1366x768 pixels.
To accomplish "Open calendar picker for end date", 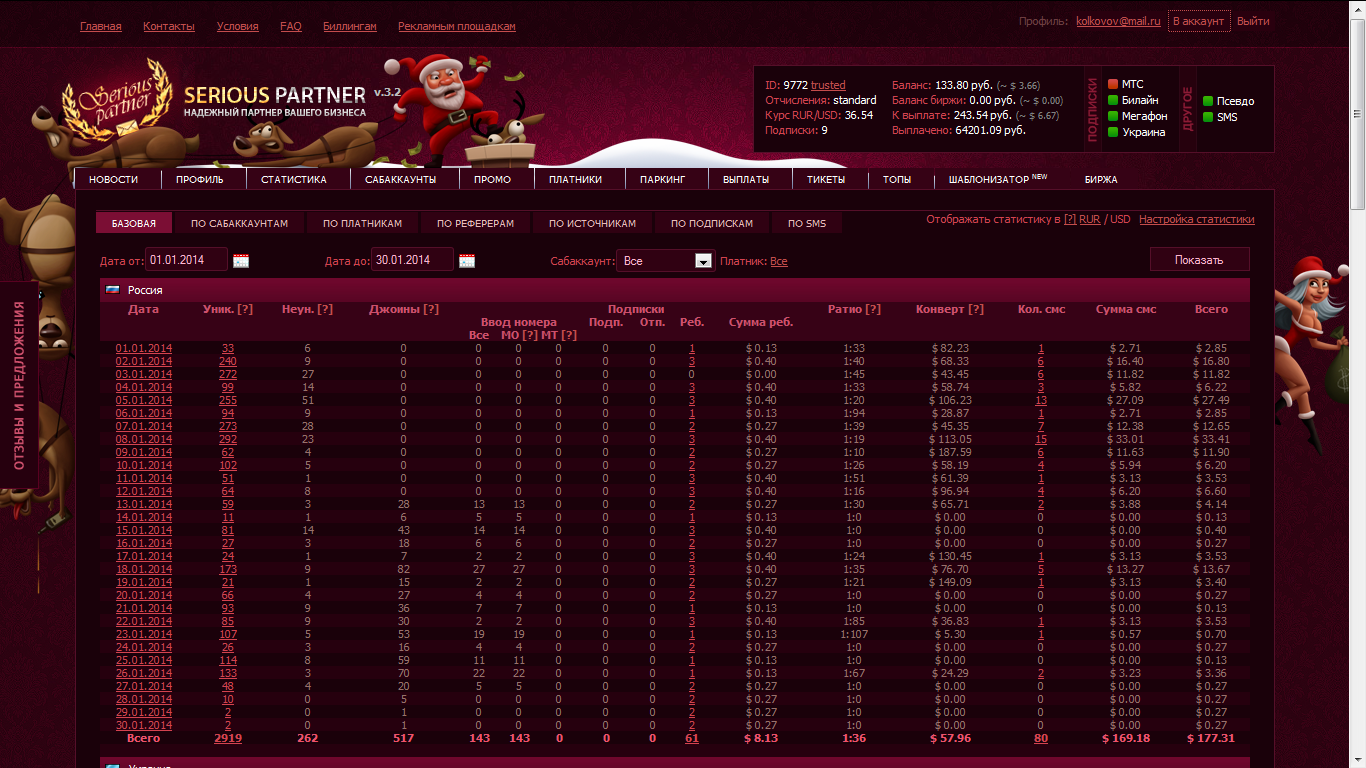I will click(467, 261).
